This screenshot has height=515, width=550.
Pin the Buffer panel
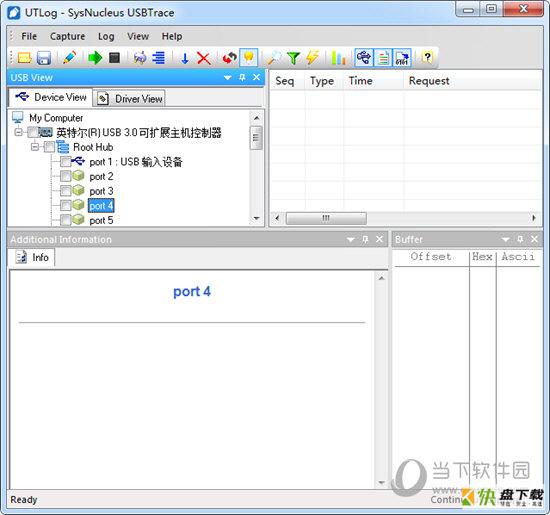point(520,239)
